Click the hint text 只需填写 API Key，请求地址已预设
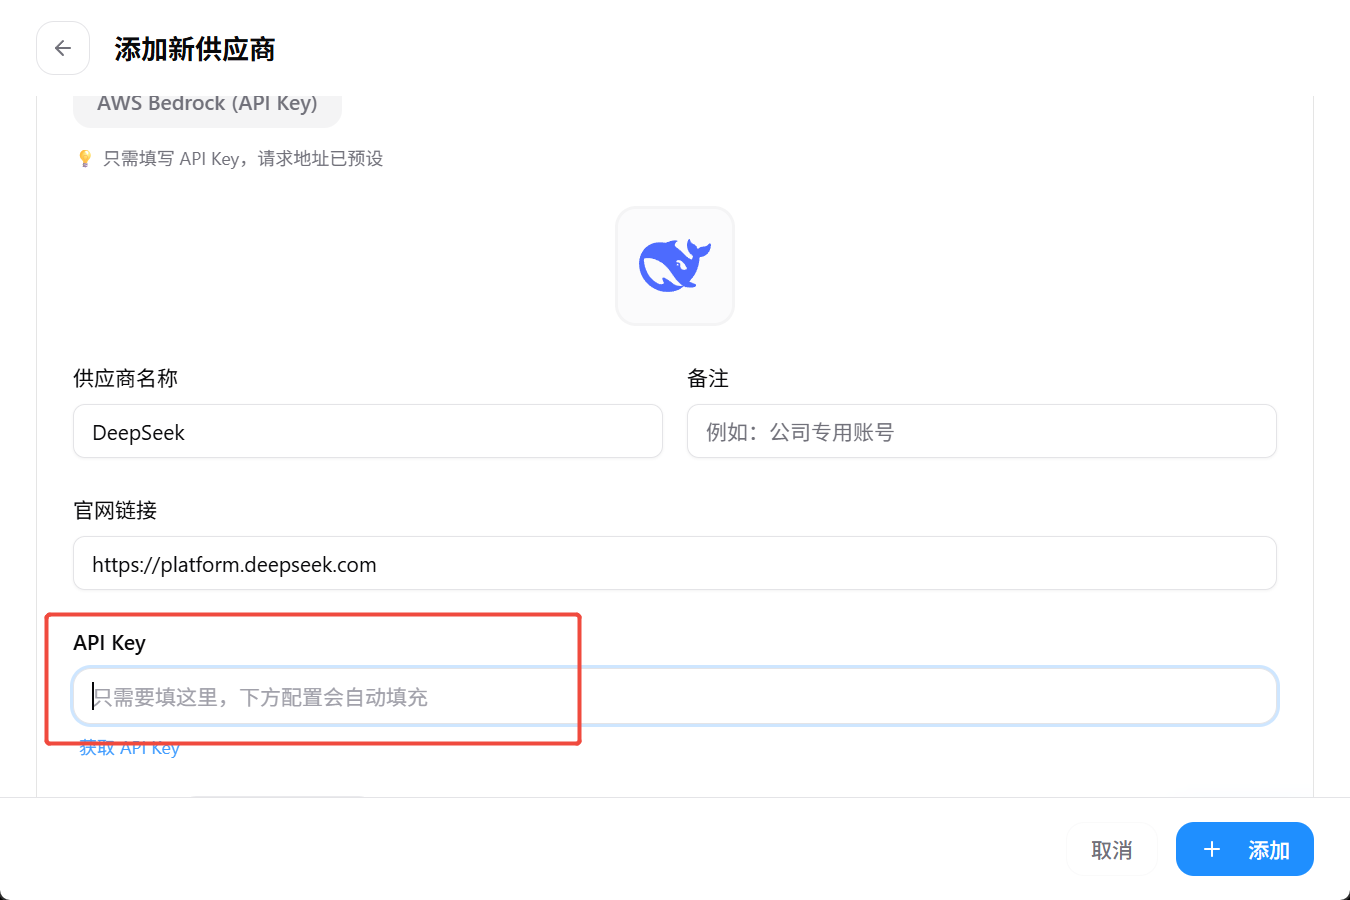The width and height of the screenshot is (1350, 900). coord(243,159)
